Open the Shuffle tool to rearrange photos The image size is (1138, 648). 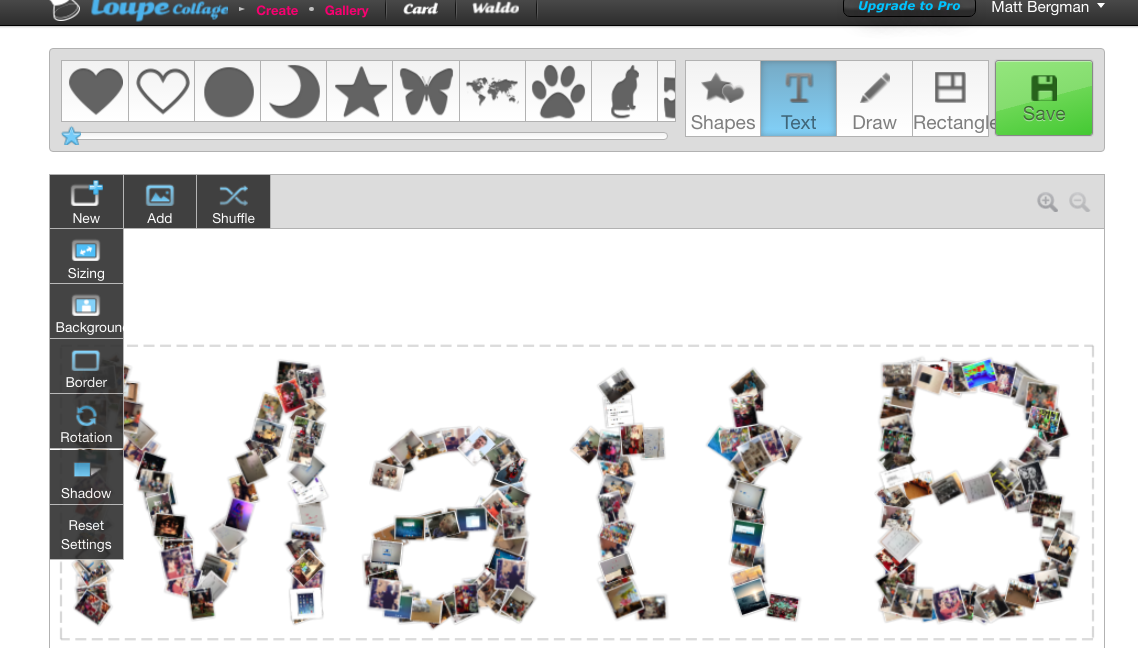point(233,200)
